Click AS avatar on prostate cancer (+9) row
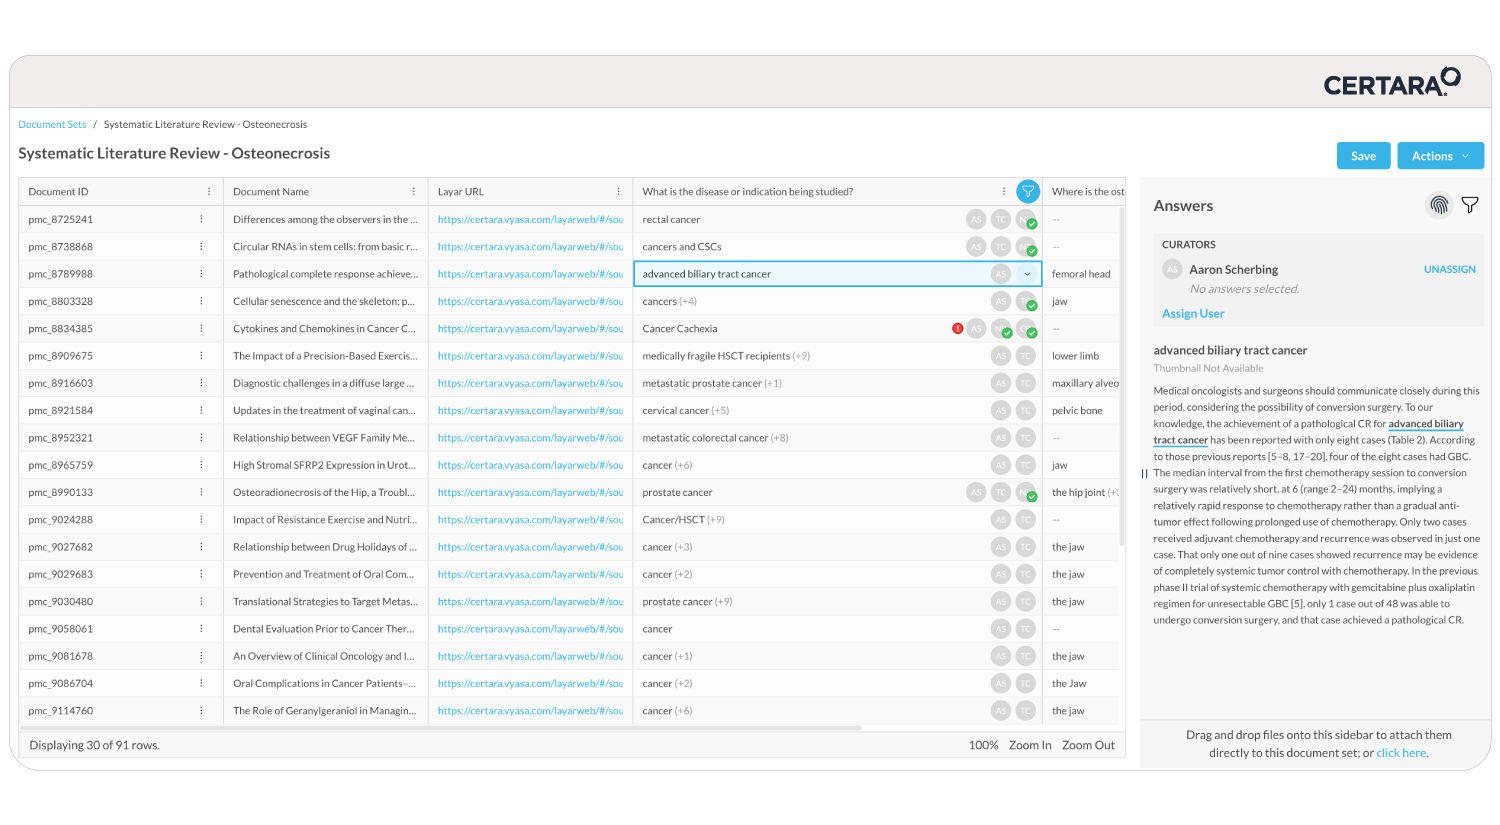 pos(1000,601)
